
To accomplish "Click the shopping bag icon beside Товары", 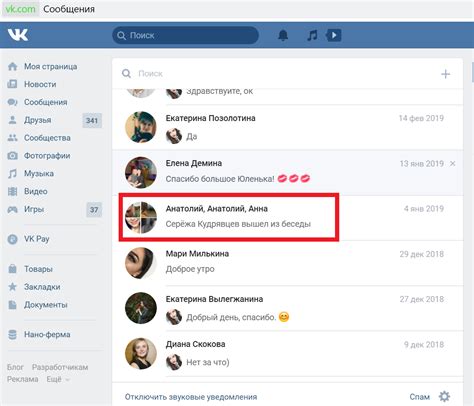I will coord(12,269).
